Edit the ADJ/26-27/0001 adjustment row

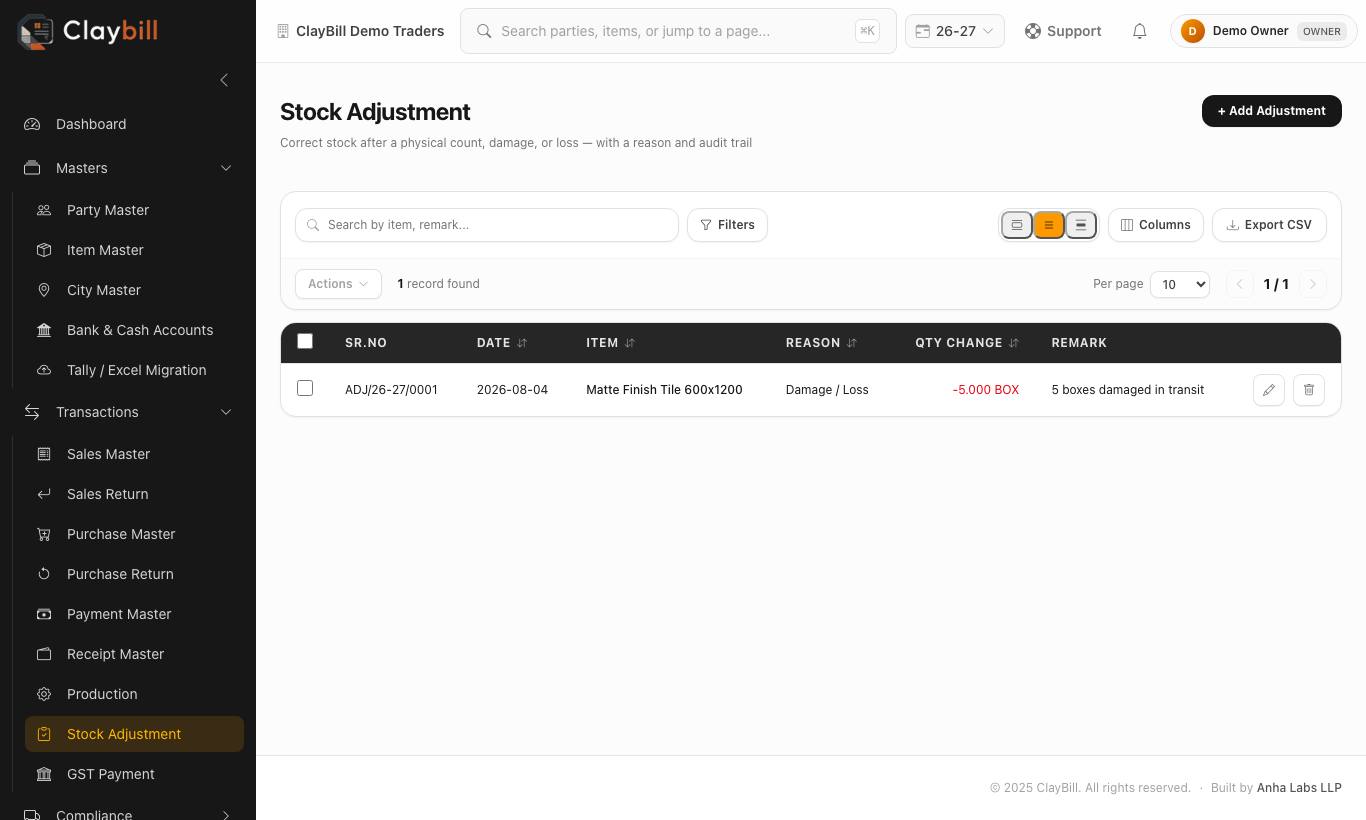[1269, 390]
